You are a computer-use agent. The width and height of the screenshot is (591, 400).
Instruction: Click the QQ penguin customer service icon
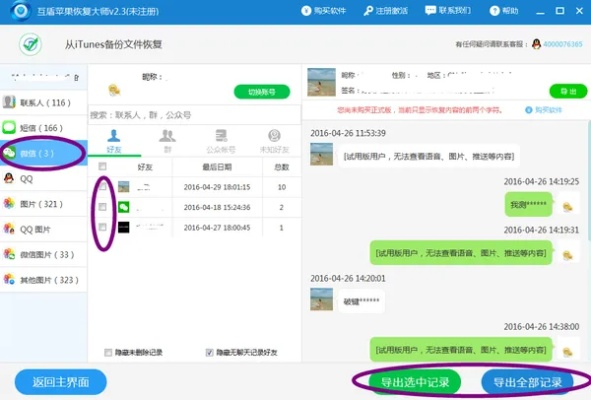536,44
